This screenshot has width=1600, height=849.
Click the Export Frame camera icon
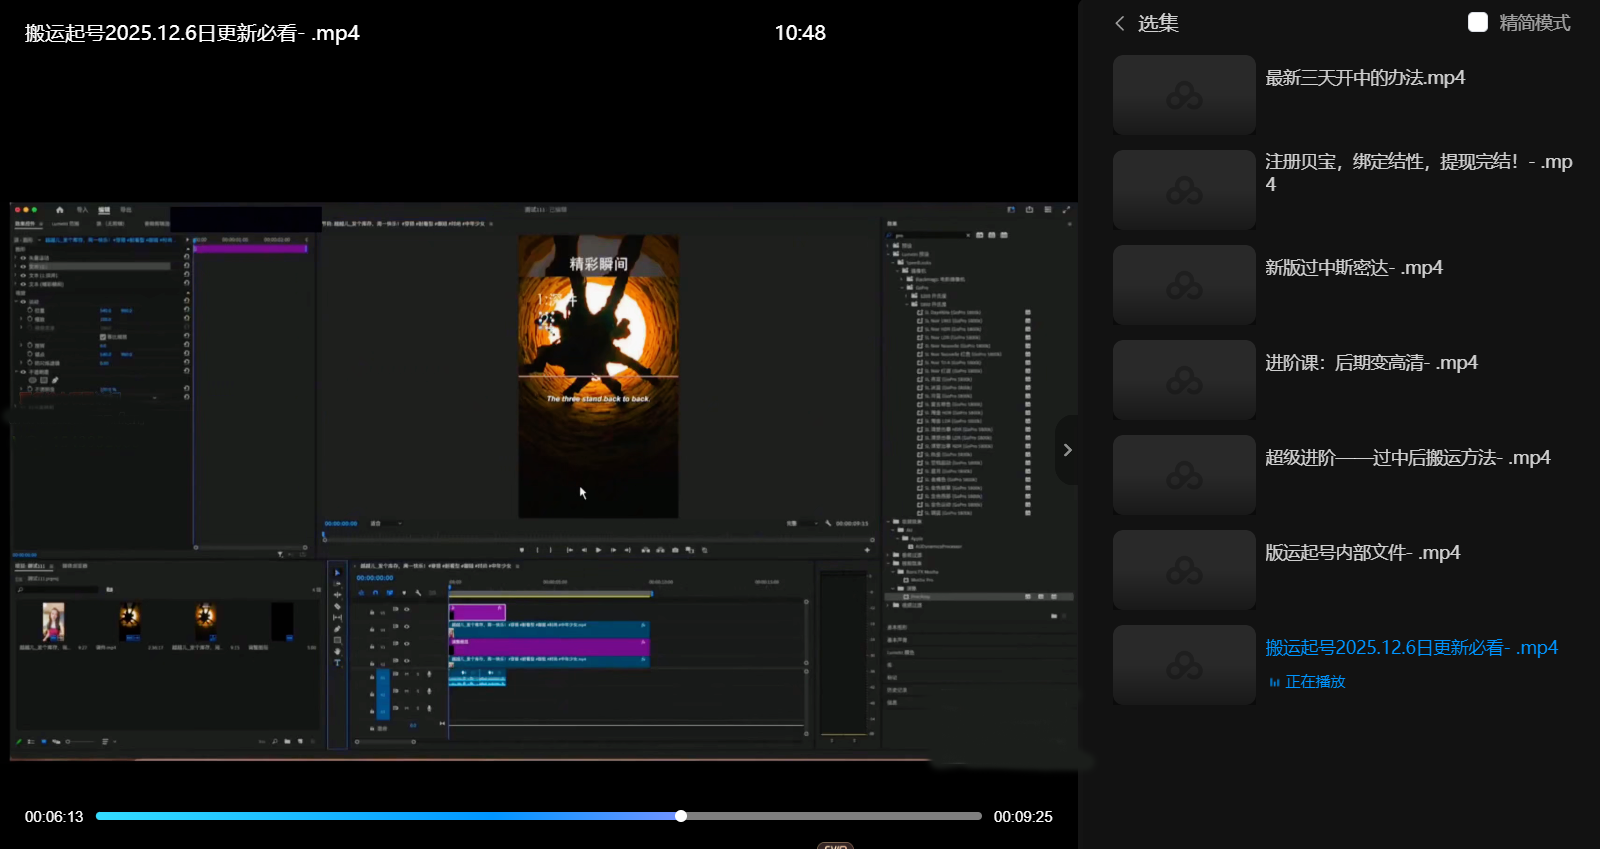point(675,550)
